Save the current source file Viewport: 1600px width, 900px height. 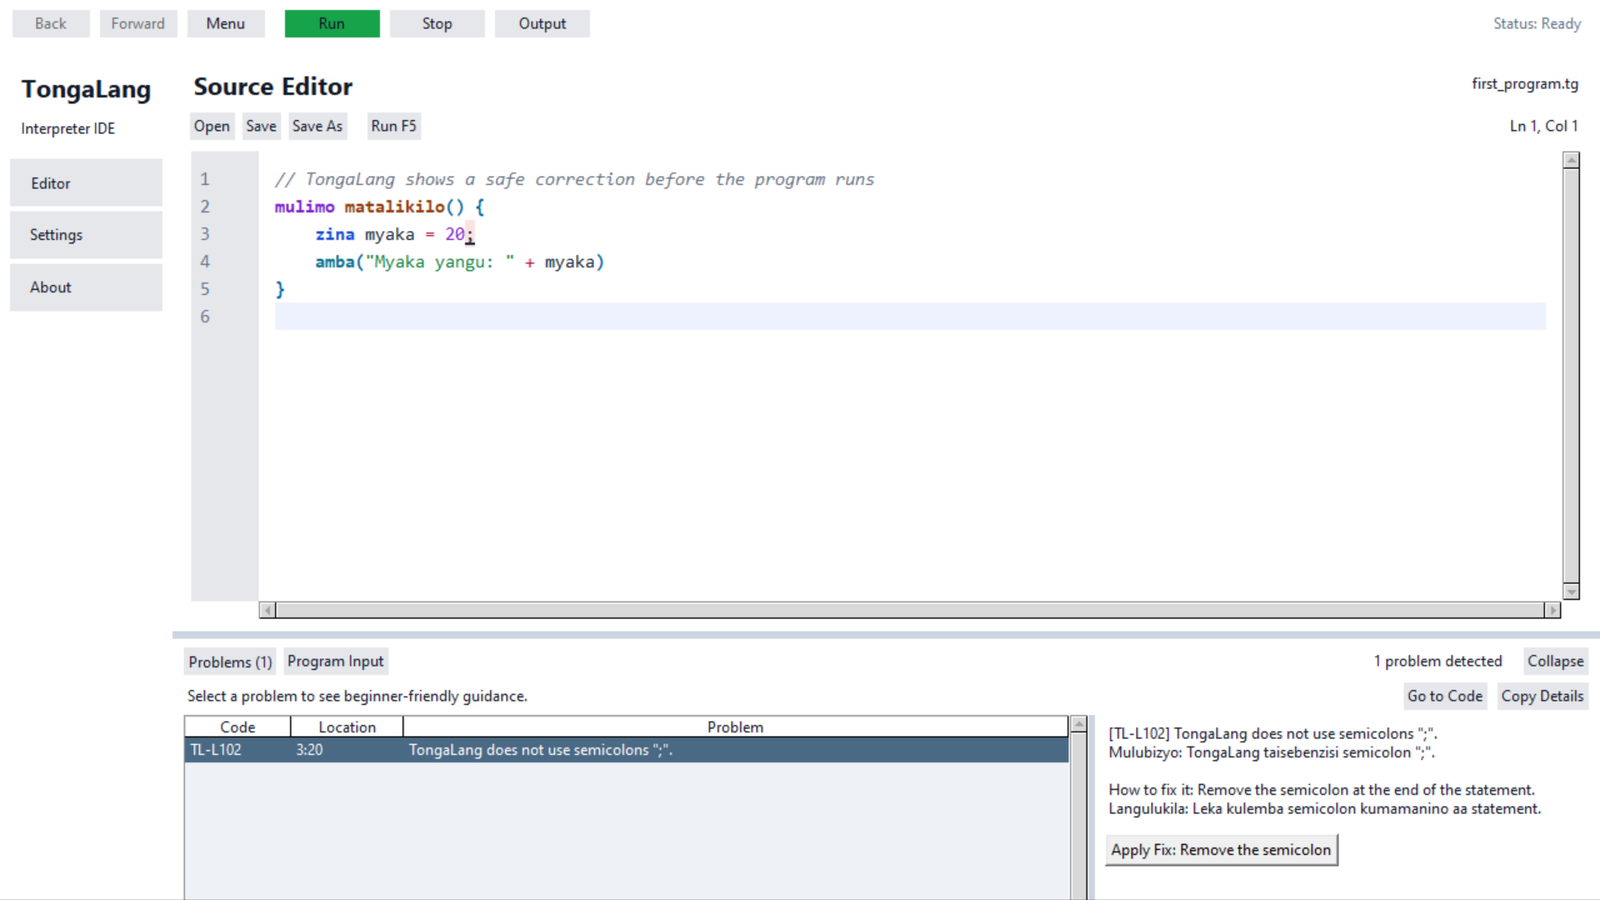click(x=261, y=126)
